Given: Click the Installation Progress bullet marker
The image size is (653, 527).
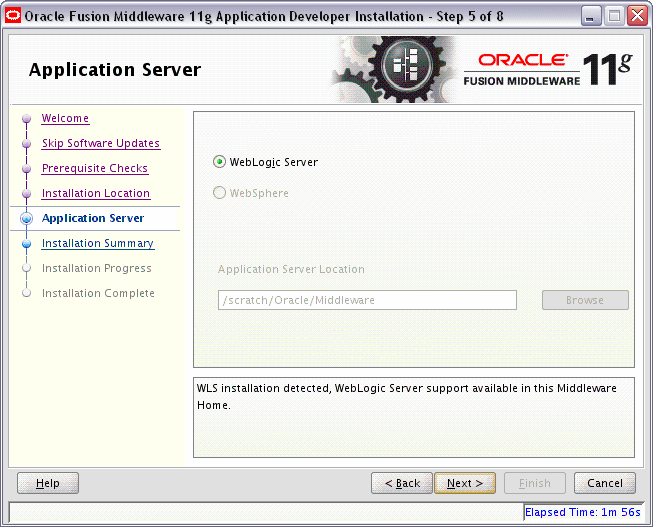Looking at the screenshot, I should [27, 268].
